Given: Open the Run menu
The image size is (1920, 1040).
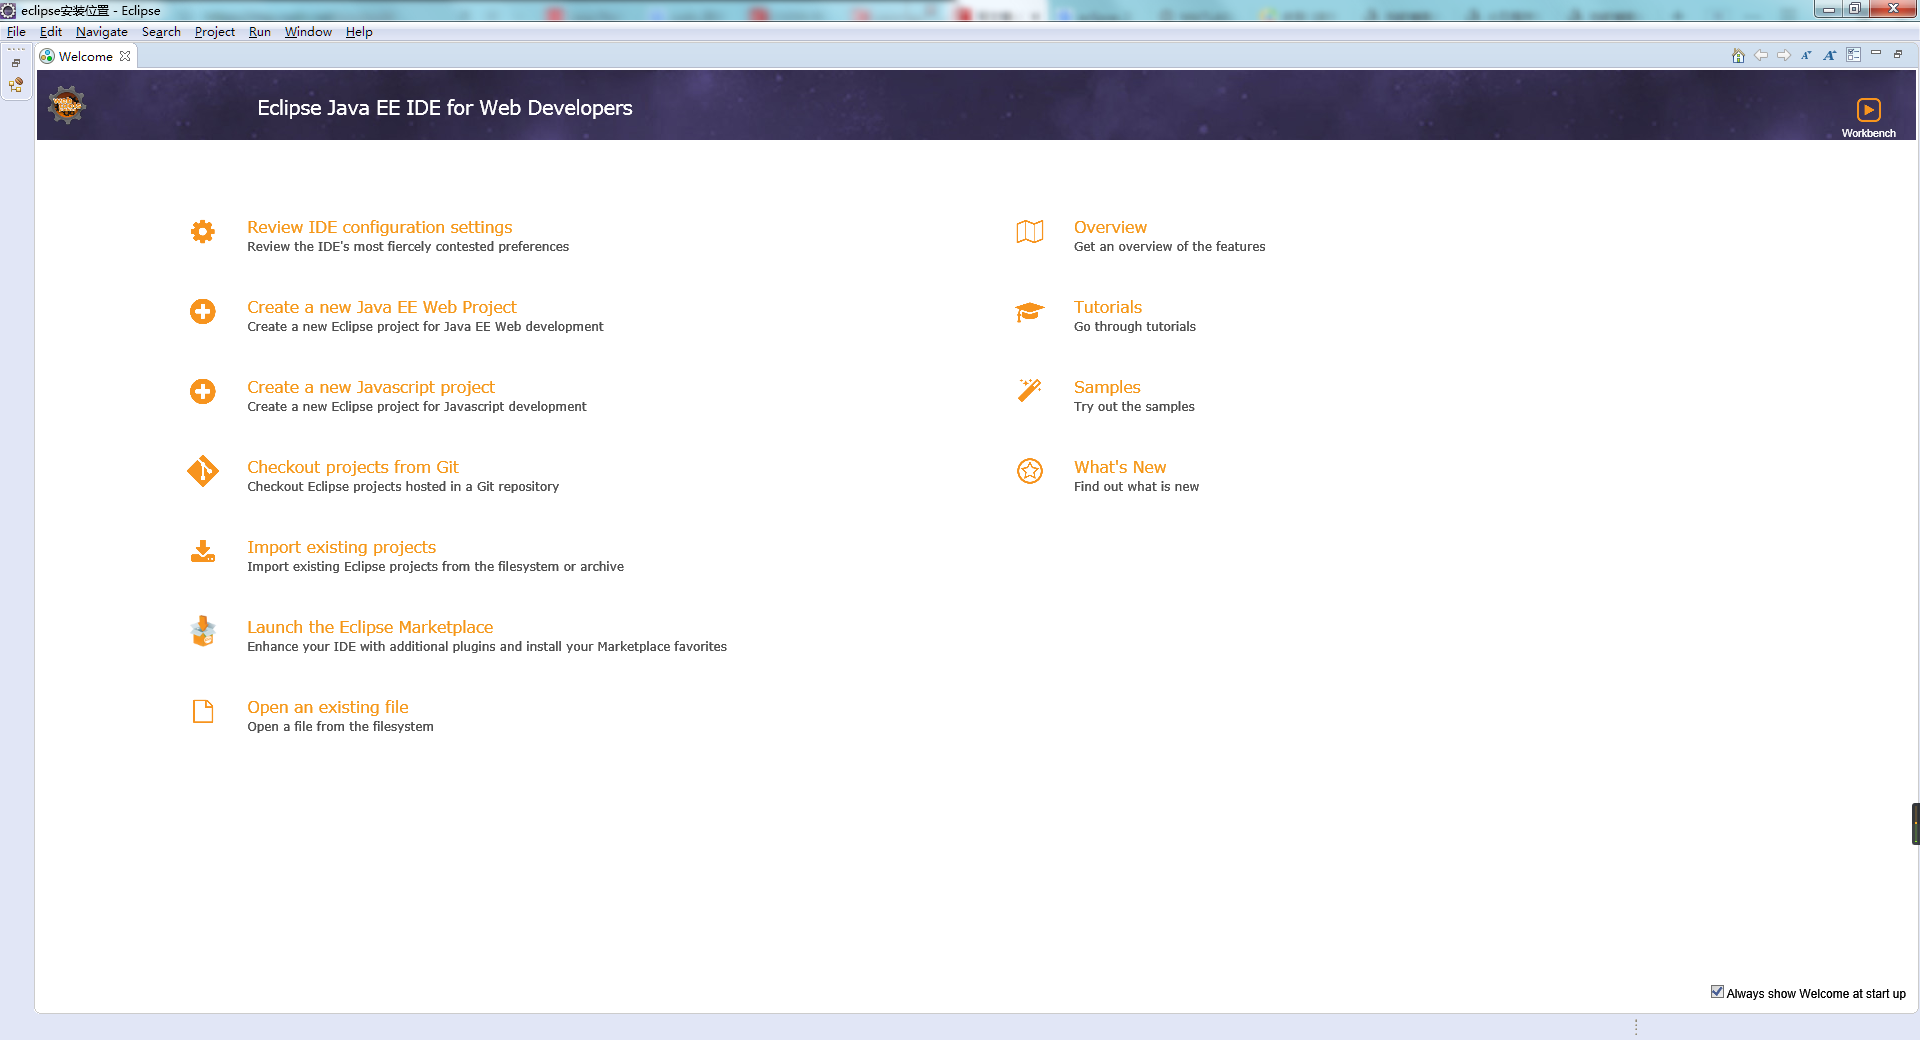Looking at the screenshot, I should [x=260, y=32].
